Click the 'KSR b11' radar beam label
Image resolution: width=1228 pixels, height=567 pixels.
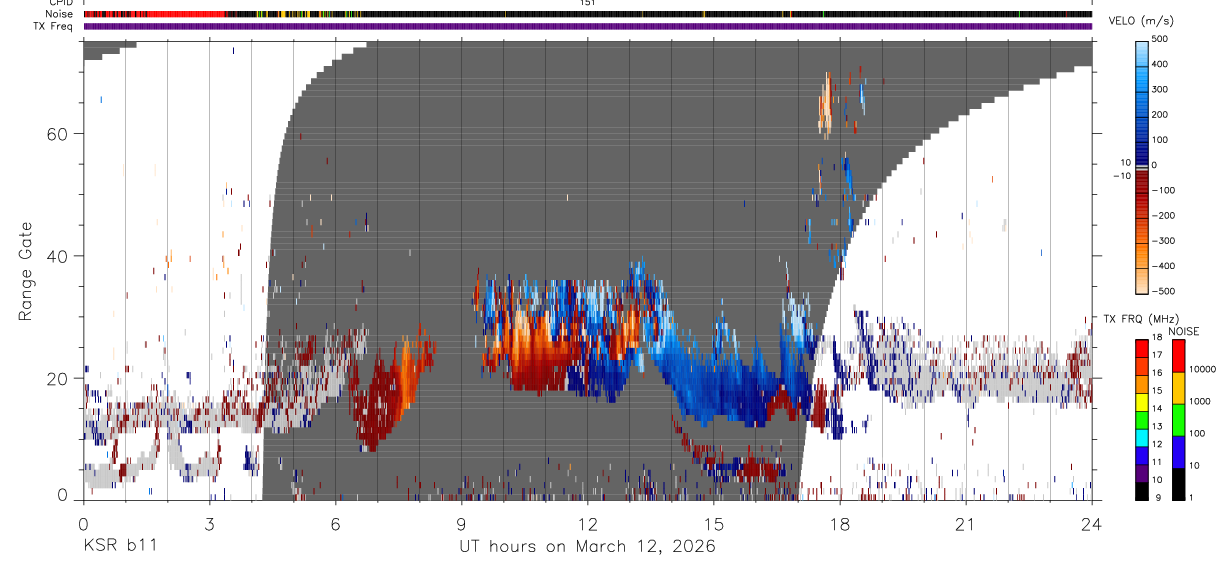click(119, 547)
